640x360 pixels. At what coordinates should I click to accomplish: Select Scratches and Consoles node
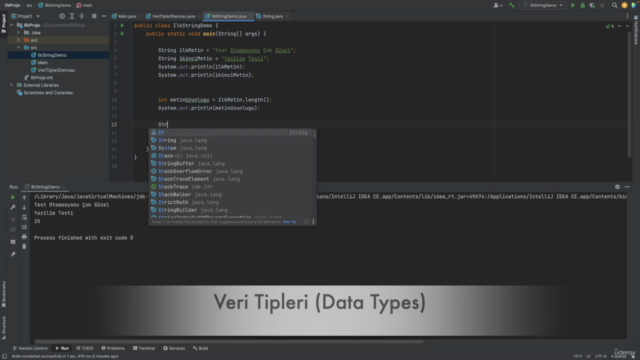(48, 93)
